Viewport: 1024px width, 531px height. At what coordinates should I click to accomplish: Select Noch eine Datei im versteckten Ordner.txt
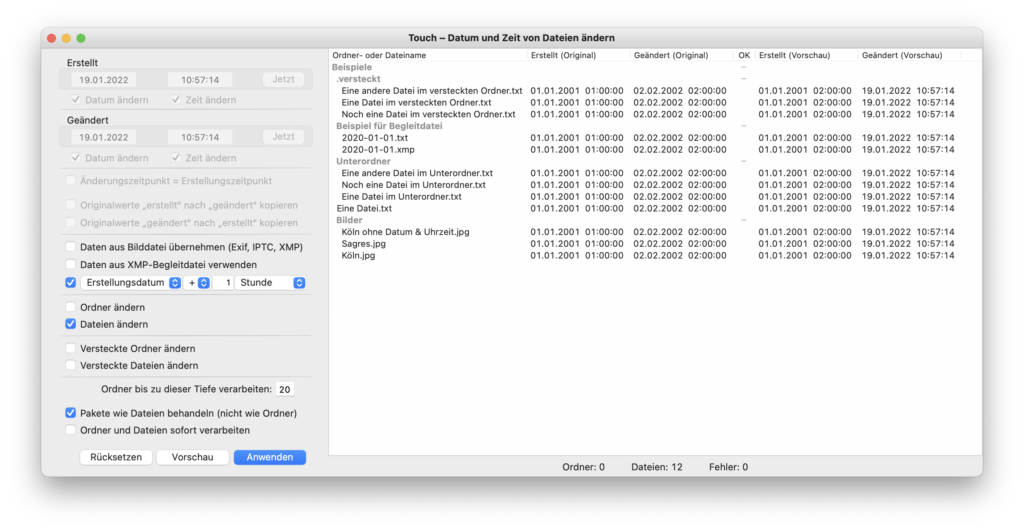tap(656, 114)
